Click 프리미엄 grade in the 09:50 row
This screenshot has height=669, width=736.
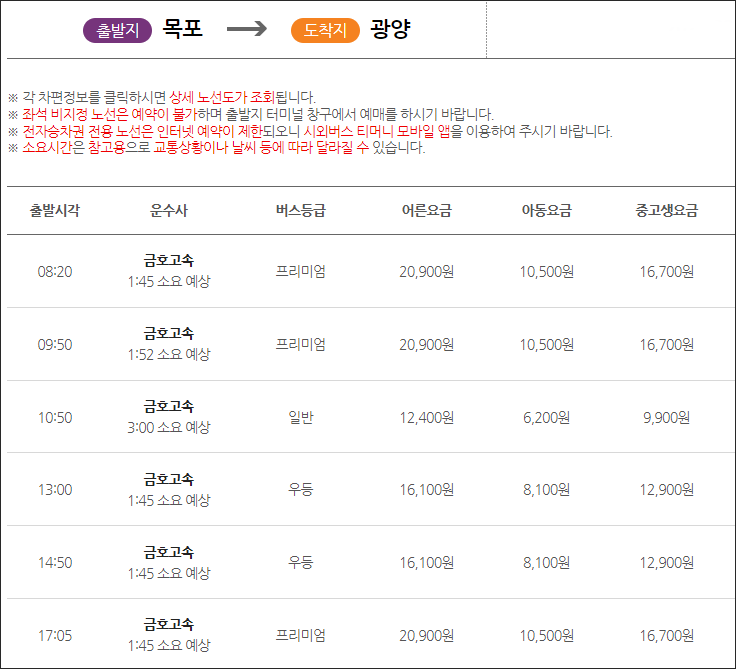click(x=300, y=345)
